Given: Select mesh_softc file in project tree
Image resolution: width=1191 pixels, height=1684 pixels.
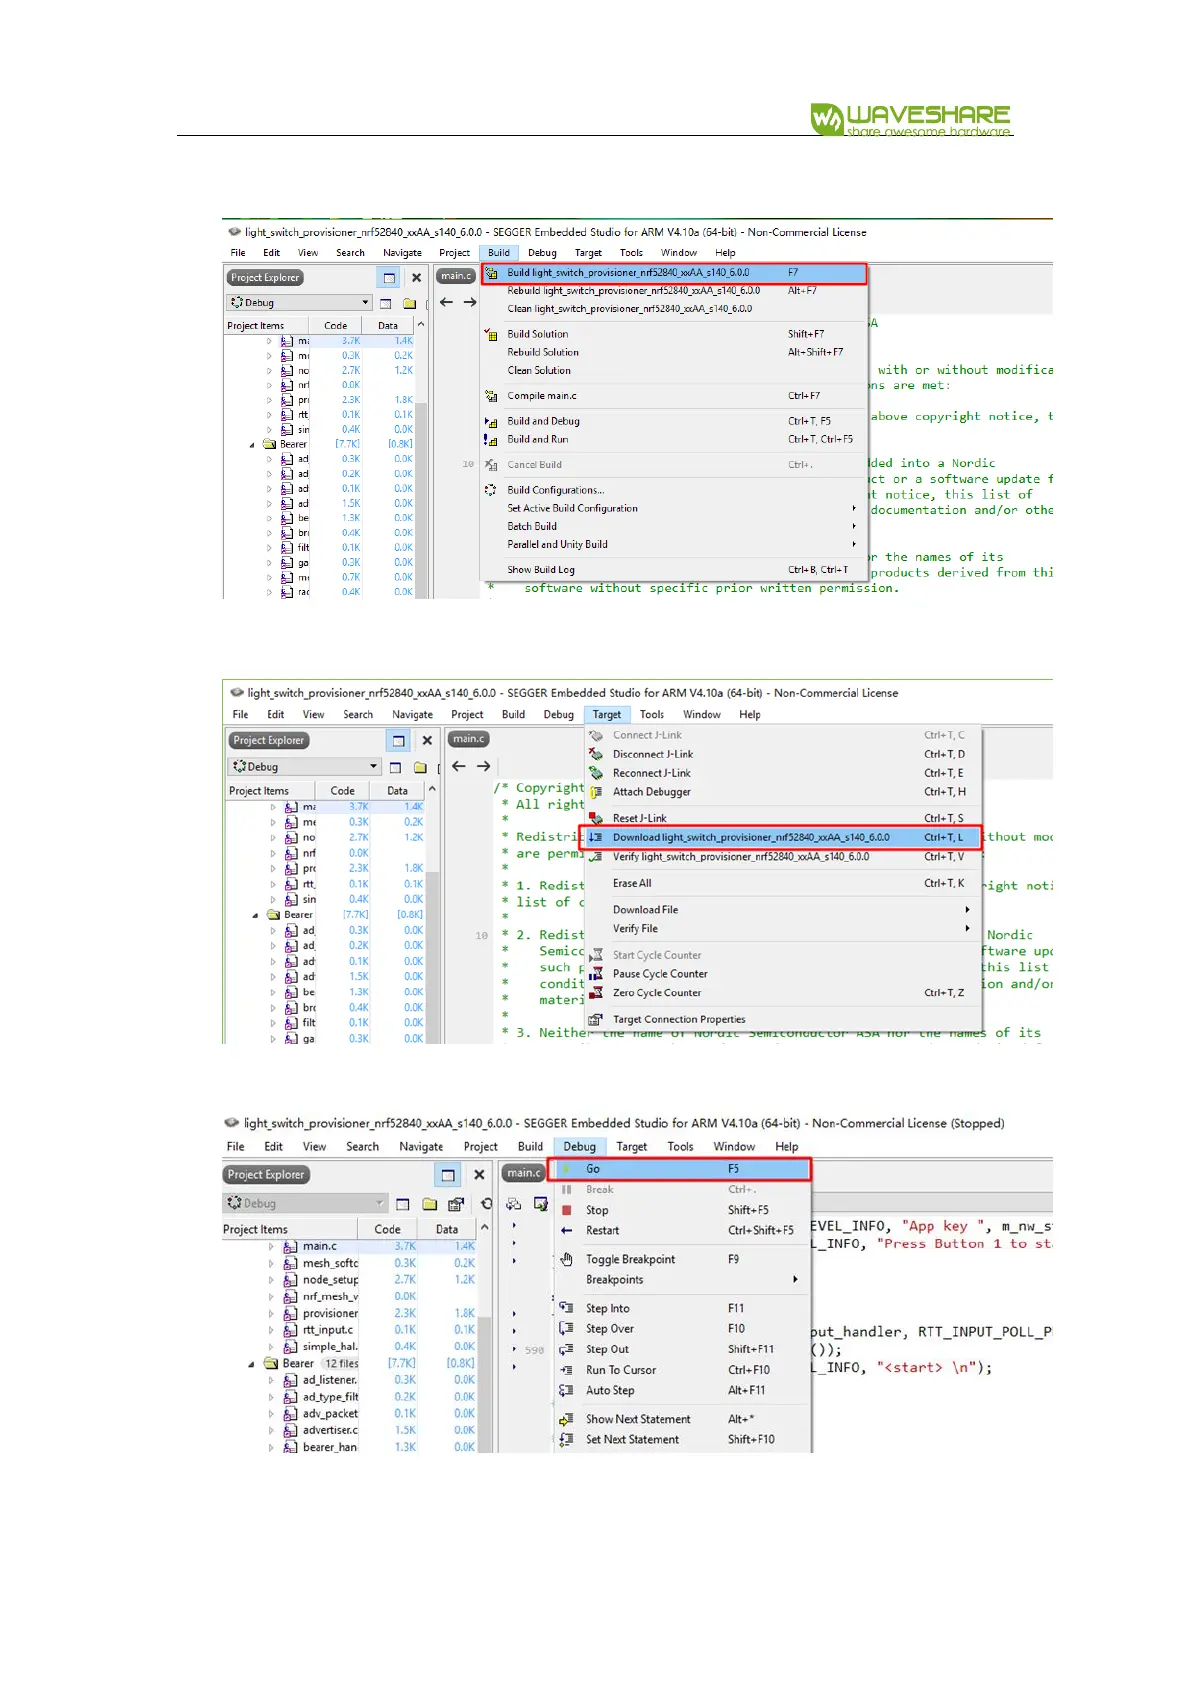Looking at the screenshot, I should click(x=330, y=1264).
